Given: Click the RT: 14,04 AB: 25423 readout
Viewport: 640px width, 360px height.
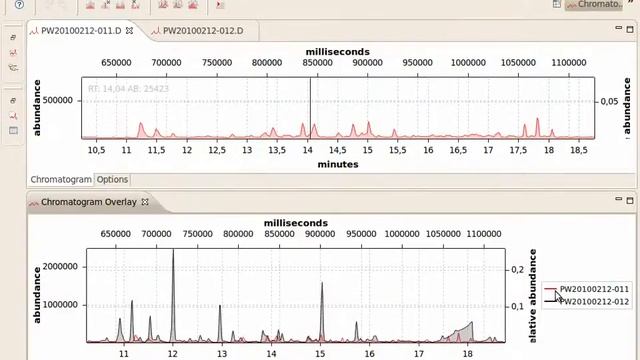Looking at the screenshot, I should click(x=128, y=89).
